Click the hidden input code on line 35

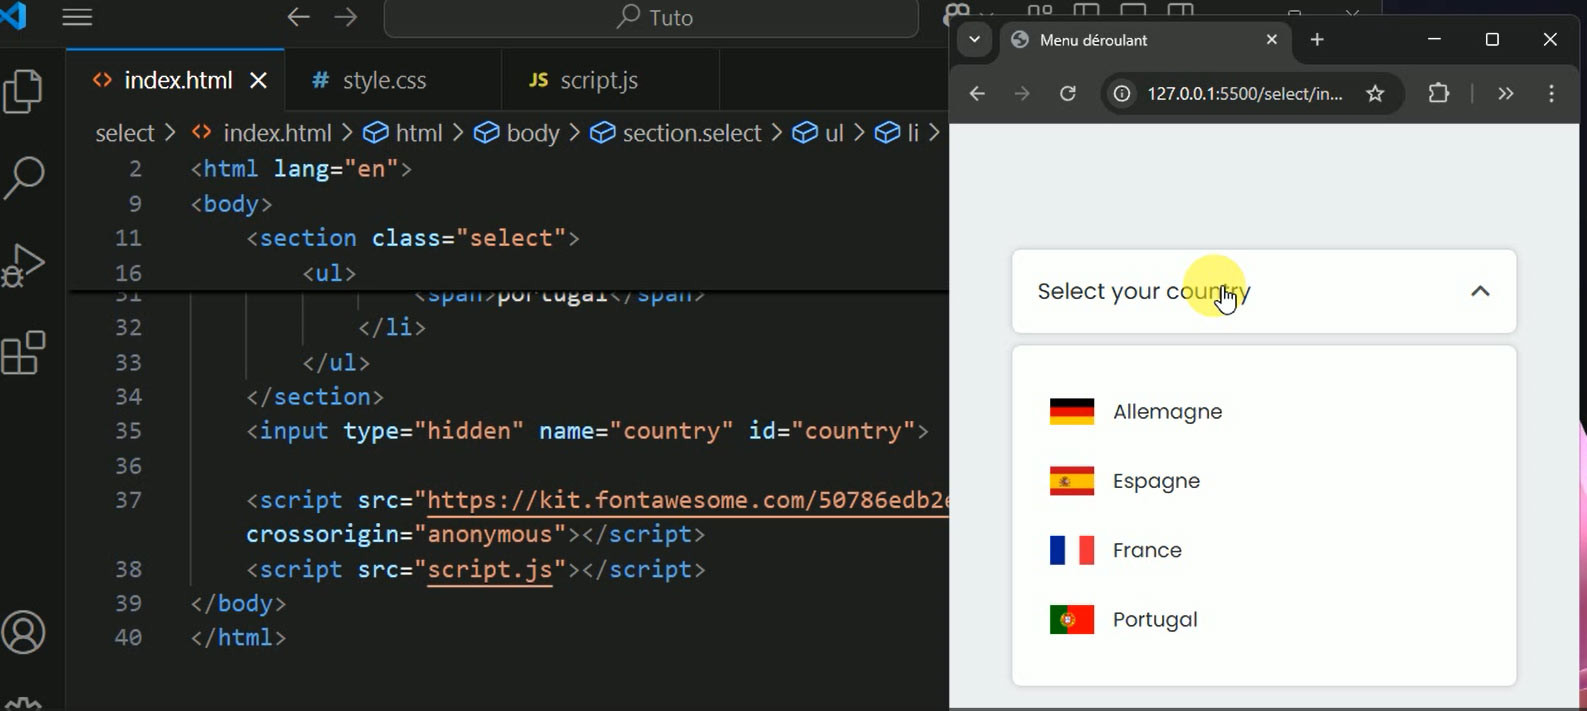click(x=588, y=431)
